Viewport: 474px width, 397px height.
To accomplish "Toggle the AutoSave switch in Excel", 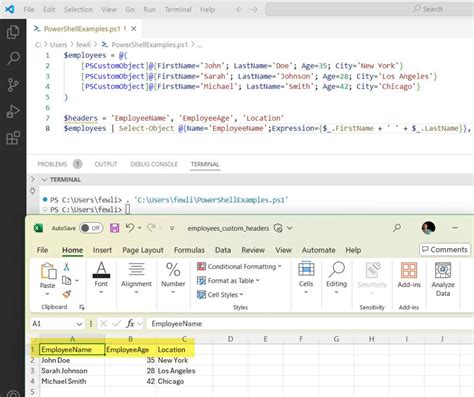I will coord(91,228).
